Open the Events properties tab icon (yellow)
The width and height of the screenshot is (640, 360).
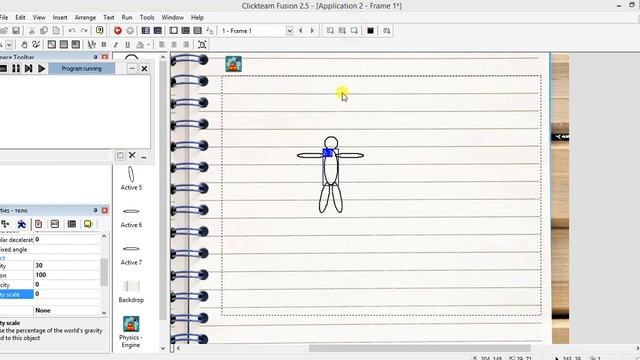(88, 224)
